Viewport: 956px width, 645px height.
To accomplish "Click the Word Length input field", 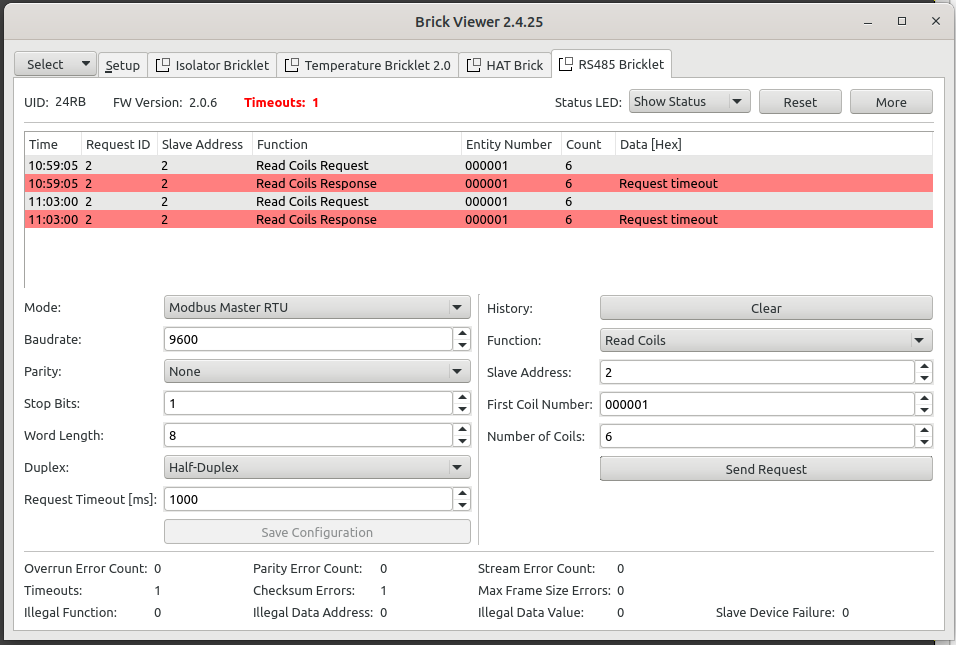I will point(309,435).
